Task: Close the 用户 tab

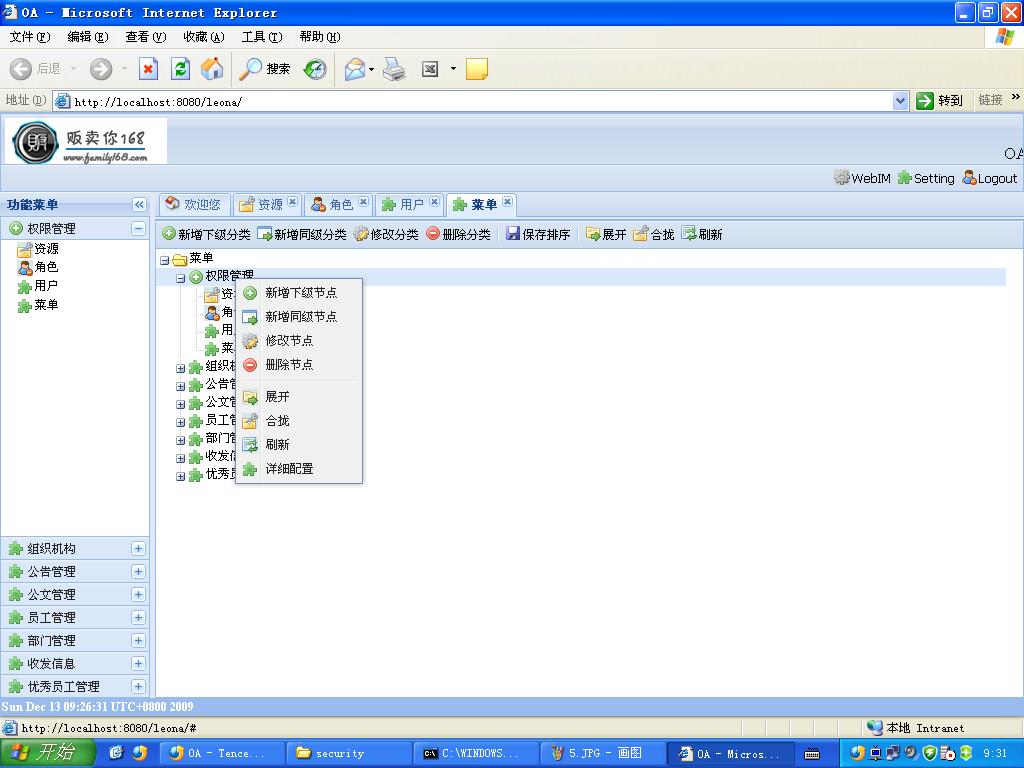Action: pyautogui.click(x=434, y=202)
